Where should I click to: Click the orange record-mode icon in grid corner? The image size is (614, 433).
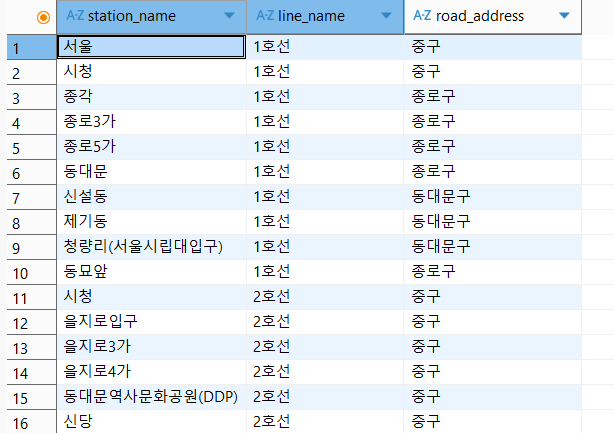coord(43,17)
